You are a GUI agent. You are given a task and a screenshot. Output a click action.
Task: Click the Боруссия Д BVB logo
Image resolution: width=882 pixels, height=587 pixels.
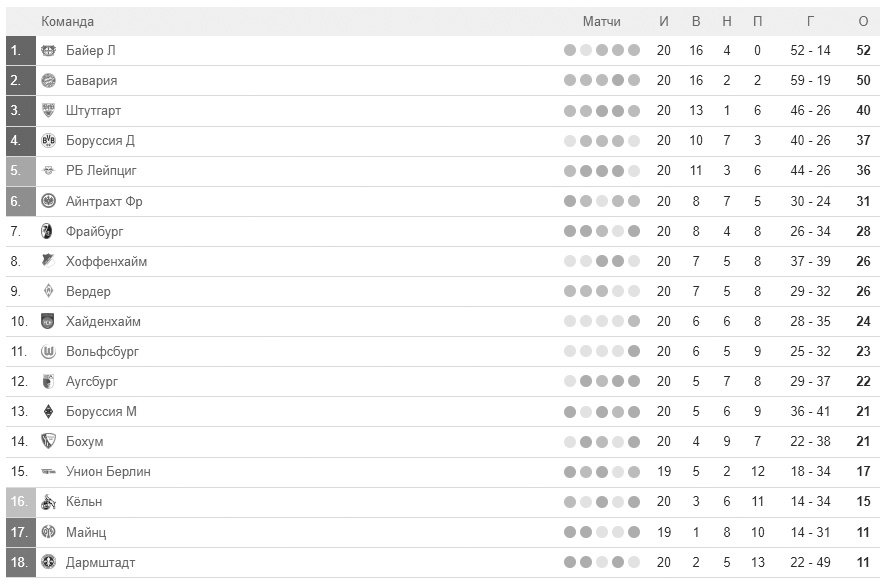48,141
